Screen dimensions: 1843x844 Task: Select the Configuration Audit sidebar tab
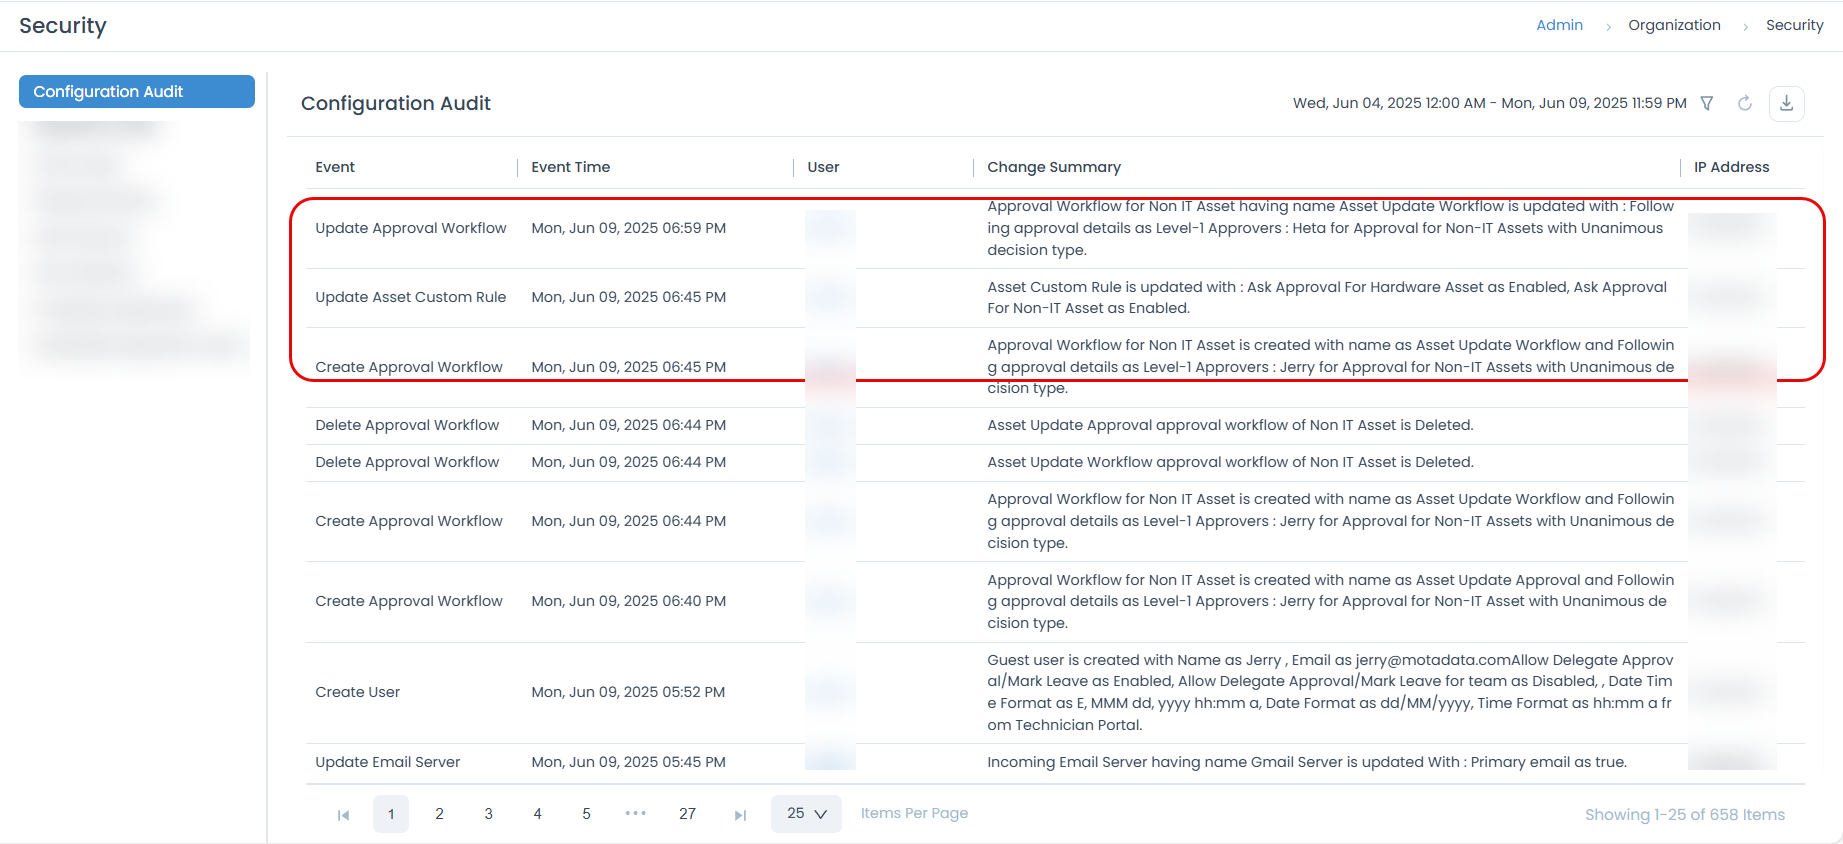(136, 92)
